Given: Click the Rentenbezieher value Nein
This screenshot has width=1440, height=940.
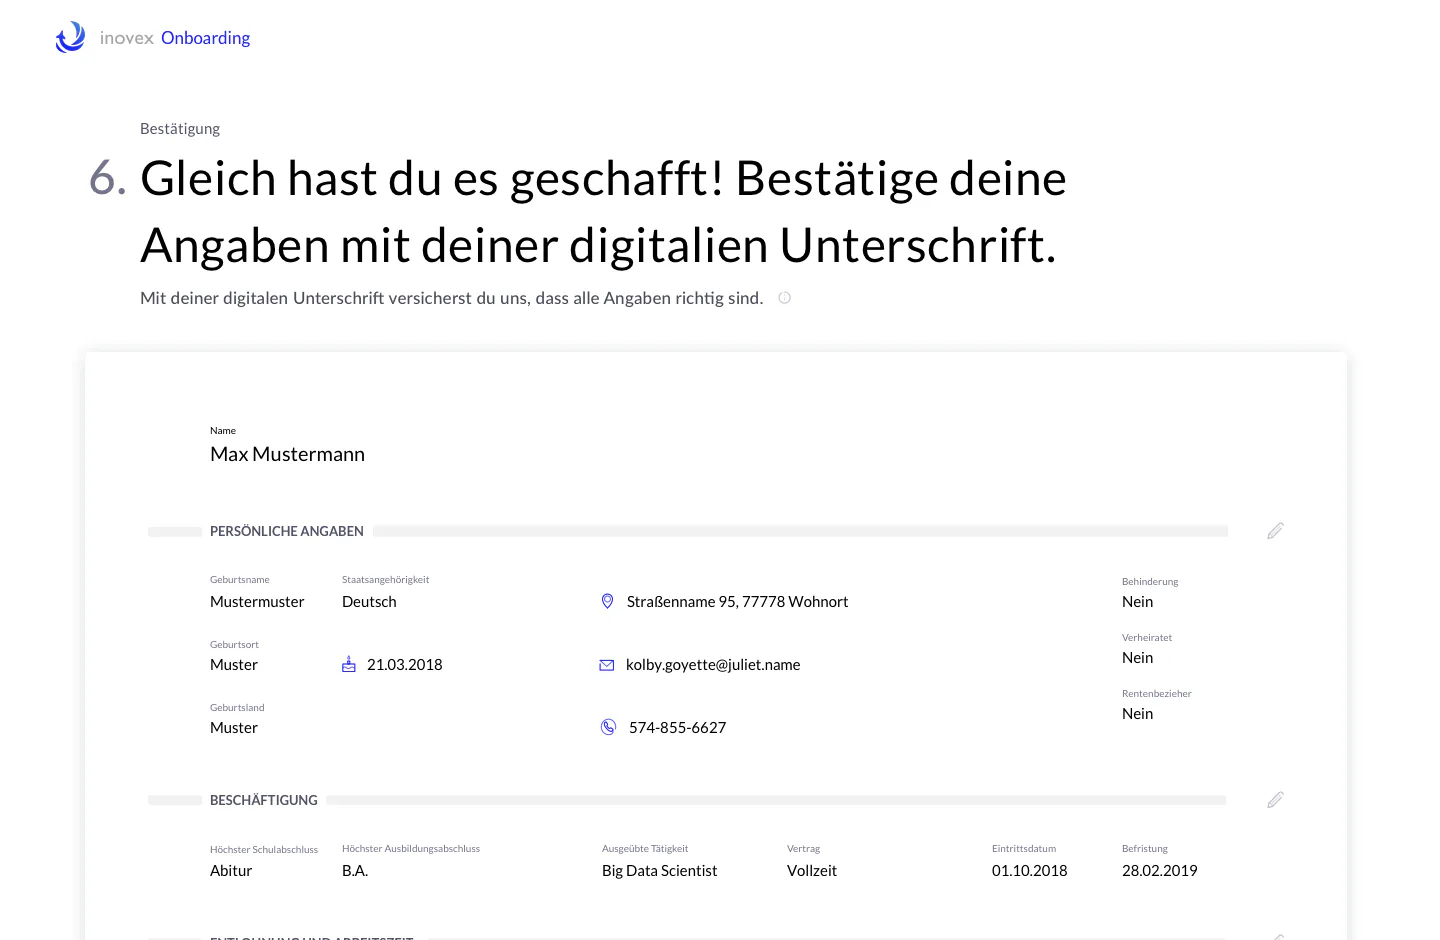Looking at the screenshot, I should coord(1137,714).
